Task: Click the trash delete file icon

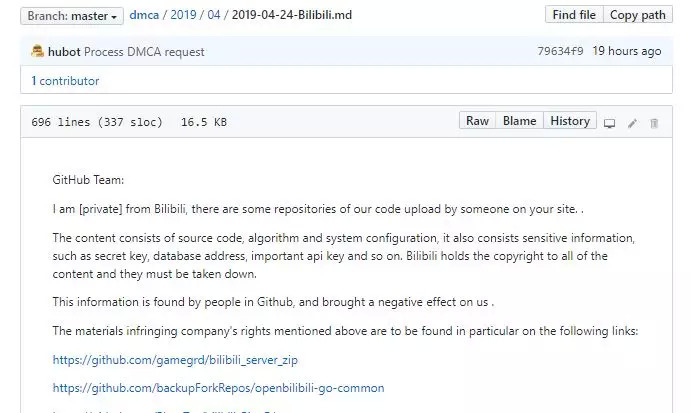Action: point(655,123)
